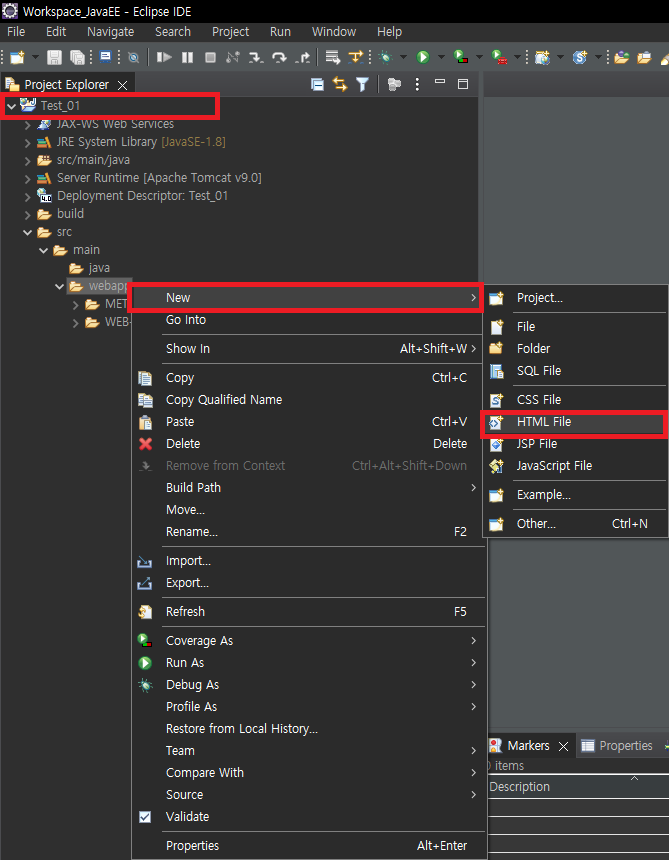This screenshot has width=669, height=860.
Task: Select Delete in context menu
Action: tap(309, 444)
